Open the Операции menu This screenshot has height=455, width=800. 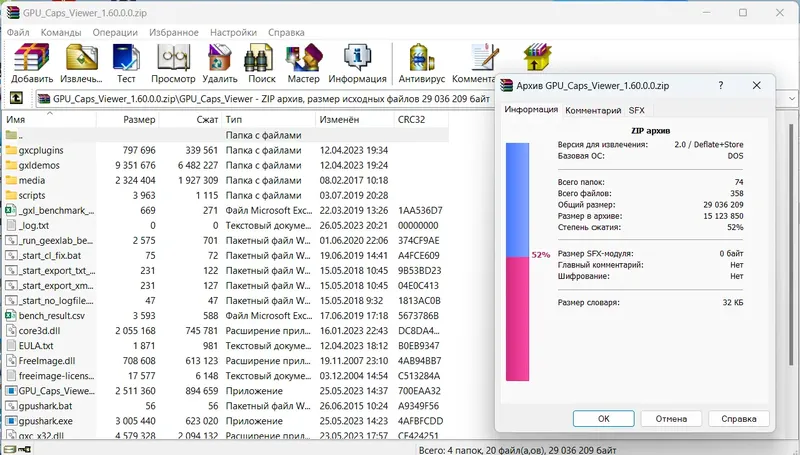click(115, 32)
